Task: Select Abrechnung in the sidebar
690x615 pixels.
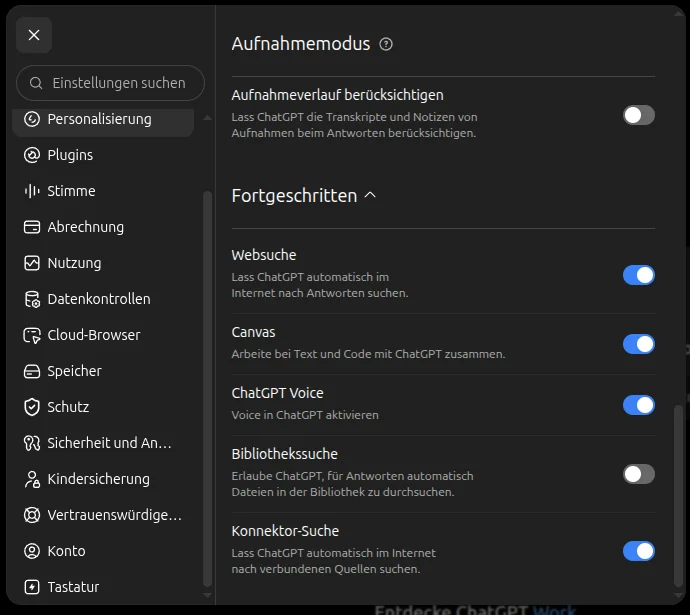Action: (x=103, y=227)
